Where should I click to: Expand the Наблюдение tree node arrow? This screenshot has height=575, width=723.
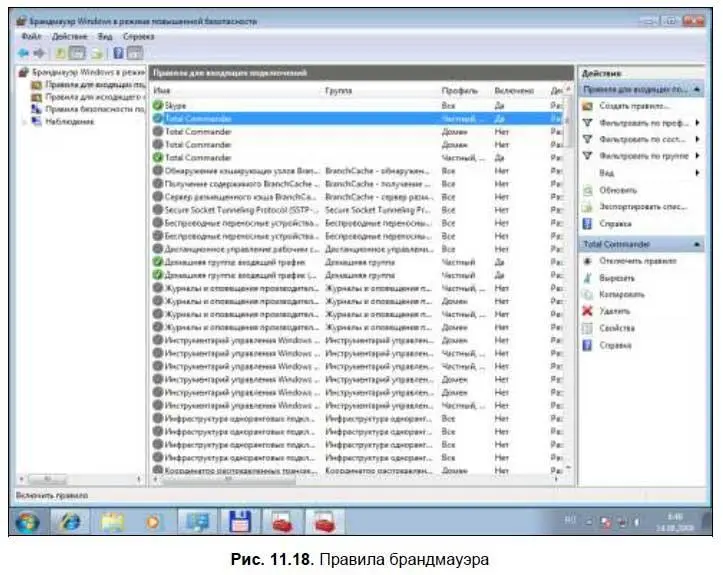tap(24, 122)
